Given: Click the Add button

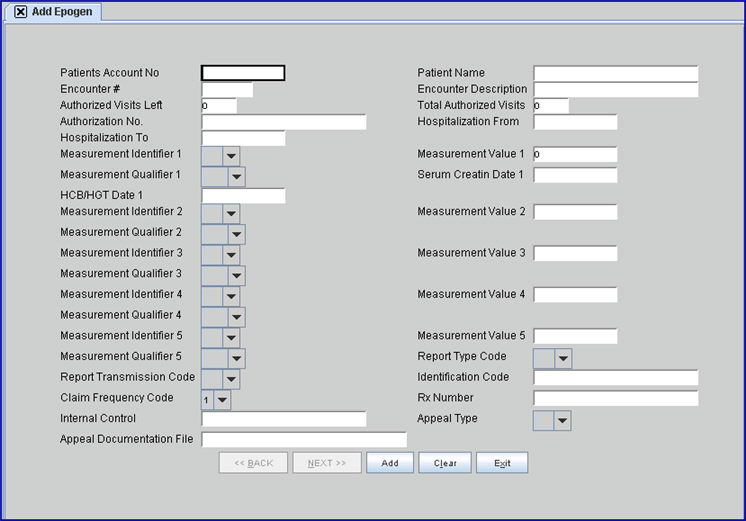Looking at the screenshot, I should (x=390, y=463).
